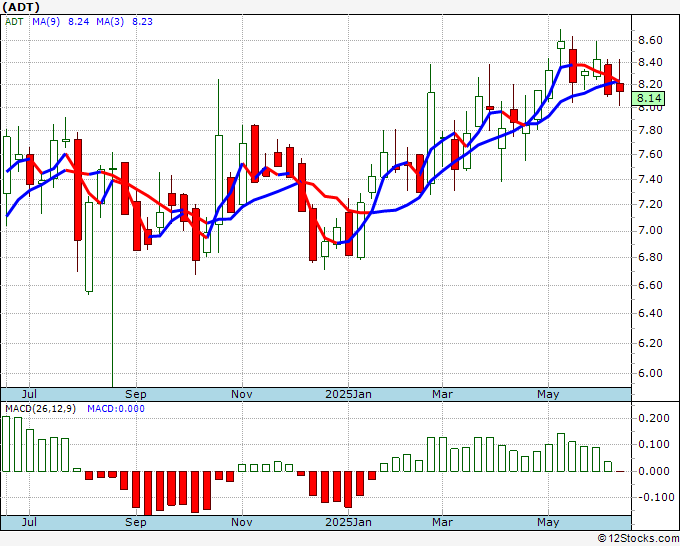Click Jul on the price chart time axis
Viewport: 680px width, 546px height.
[29, 394]
